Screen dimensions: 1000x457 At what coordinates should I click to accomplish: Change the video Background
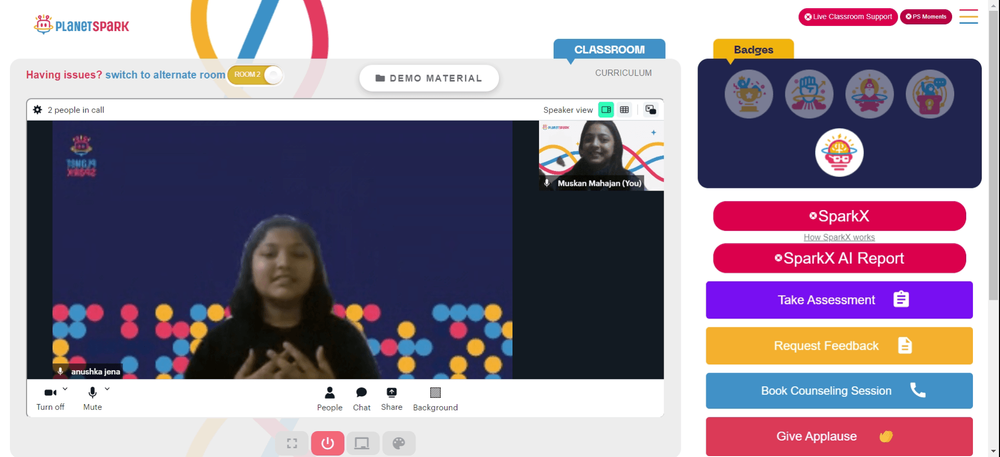tap(436, 399)
